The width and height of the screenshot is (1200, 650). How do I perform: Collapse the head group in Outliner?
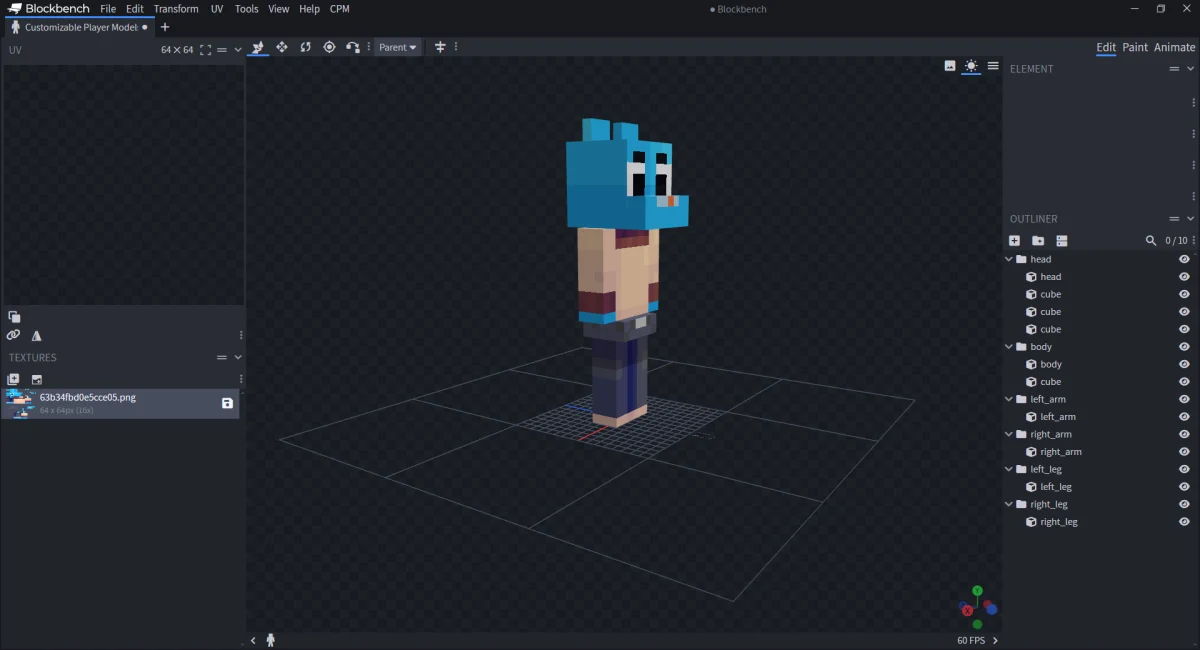[x=1009, y=259]
